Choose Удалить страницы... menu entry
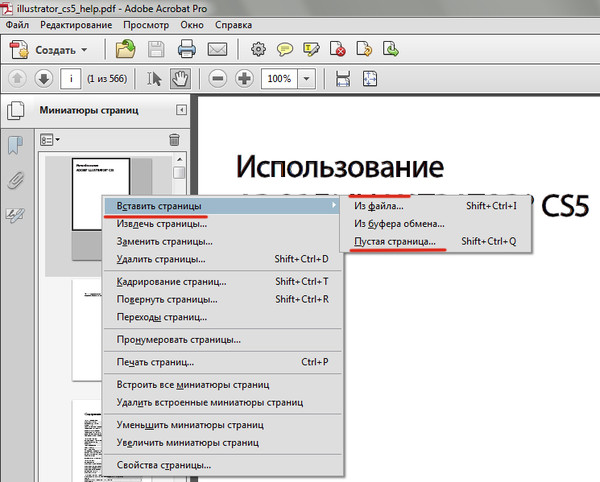Image resolution: width=600 pixels, height=482 pixels. pos(222,259)
